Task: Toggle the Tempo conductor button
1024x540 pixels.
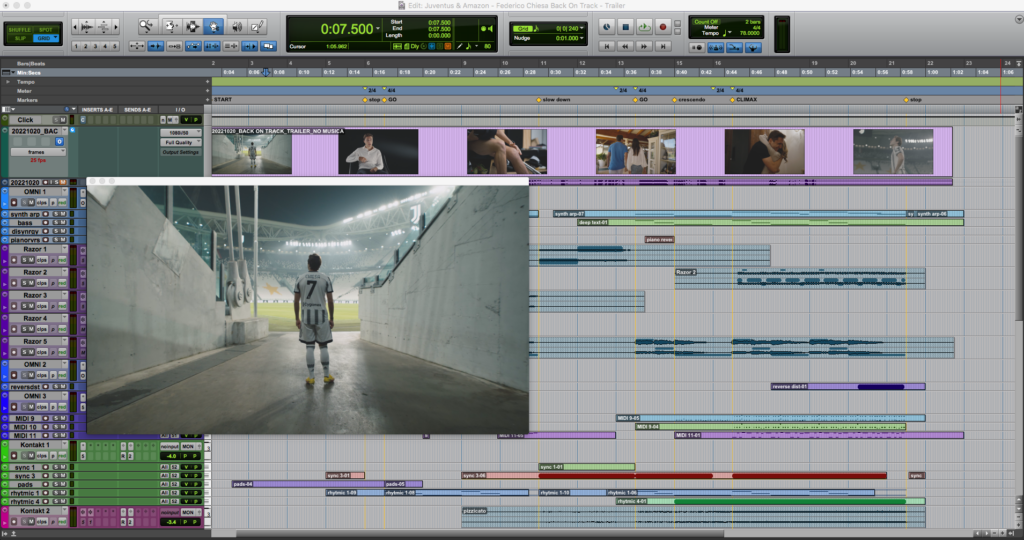Action: (x=752, y=48)
